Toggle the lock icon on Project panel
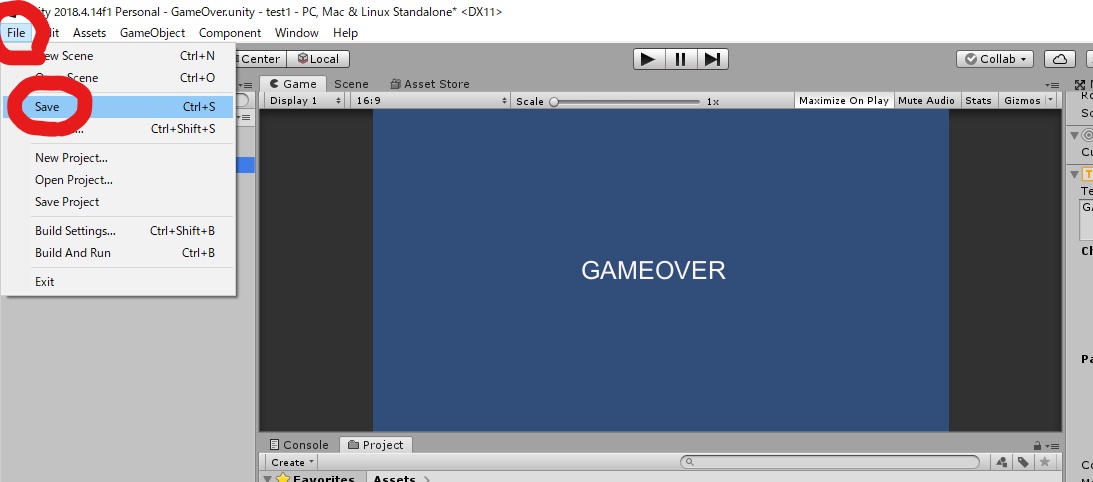This screenshot has width=1093, height=482. tap(1037, 446)
